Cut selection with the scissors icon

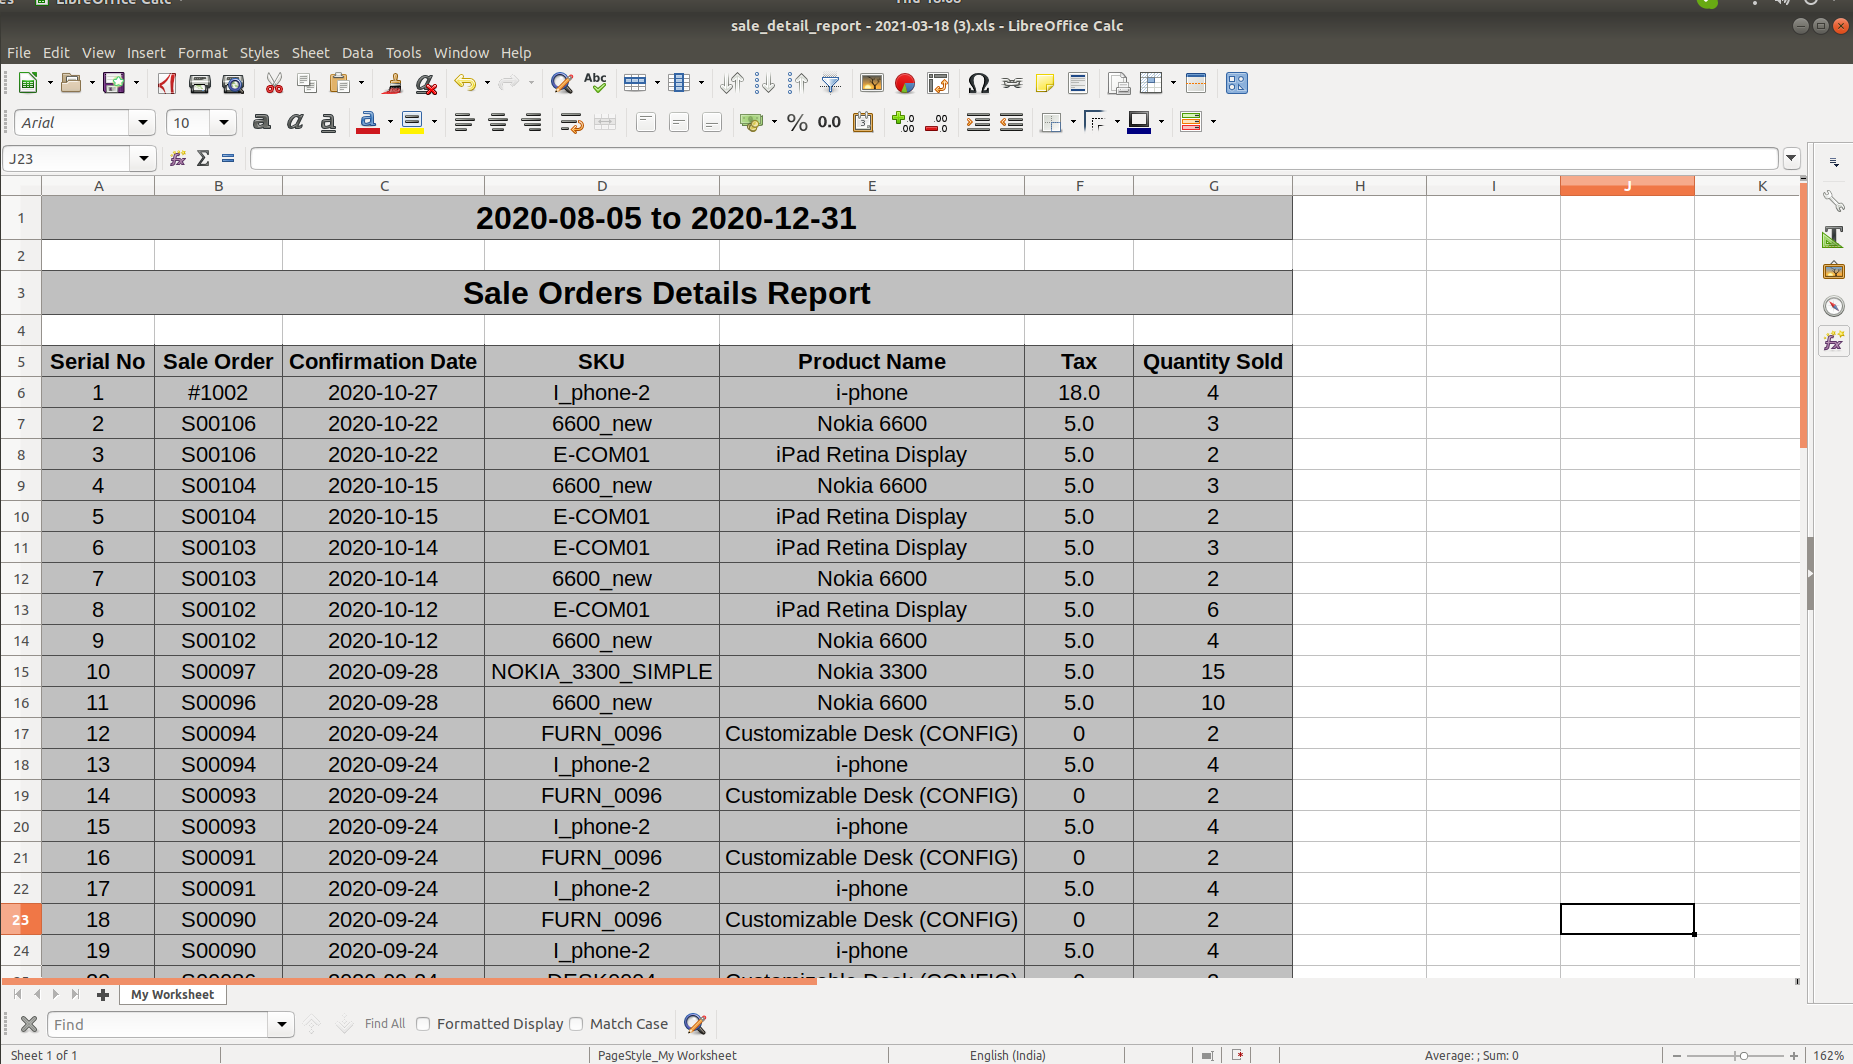(x=274, y=84)
